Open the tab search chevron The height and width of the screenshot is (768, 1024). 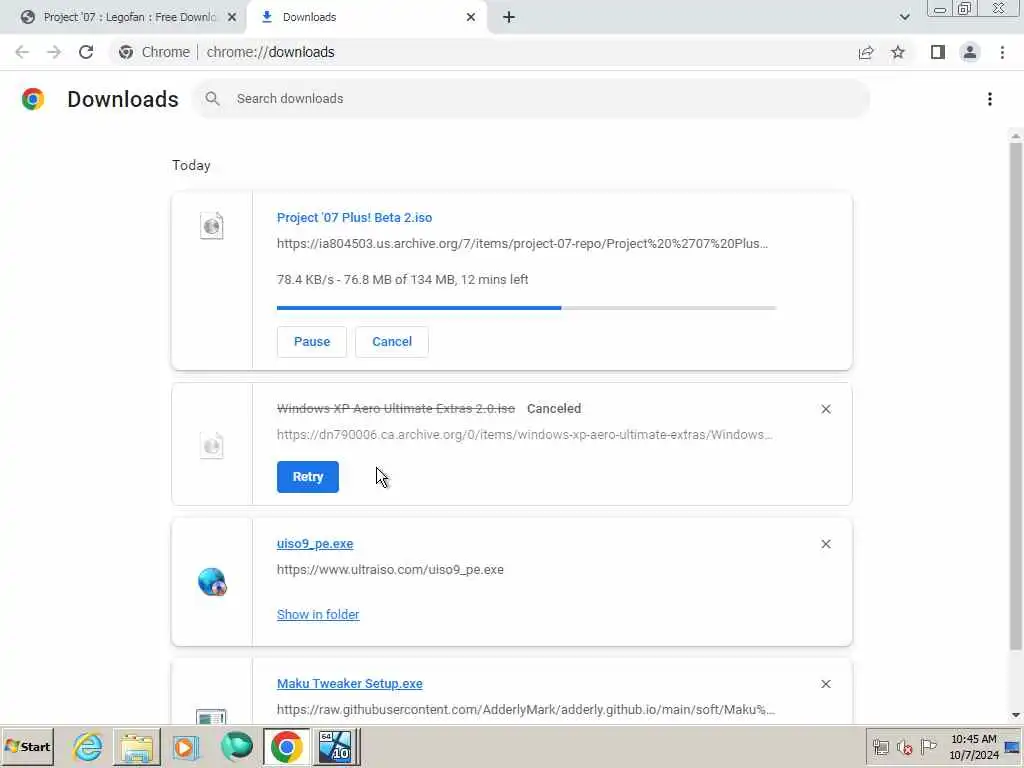point(904,17)
